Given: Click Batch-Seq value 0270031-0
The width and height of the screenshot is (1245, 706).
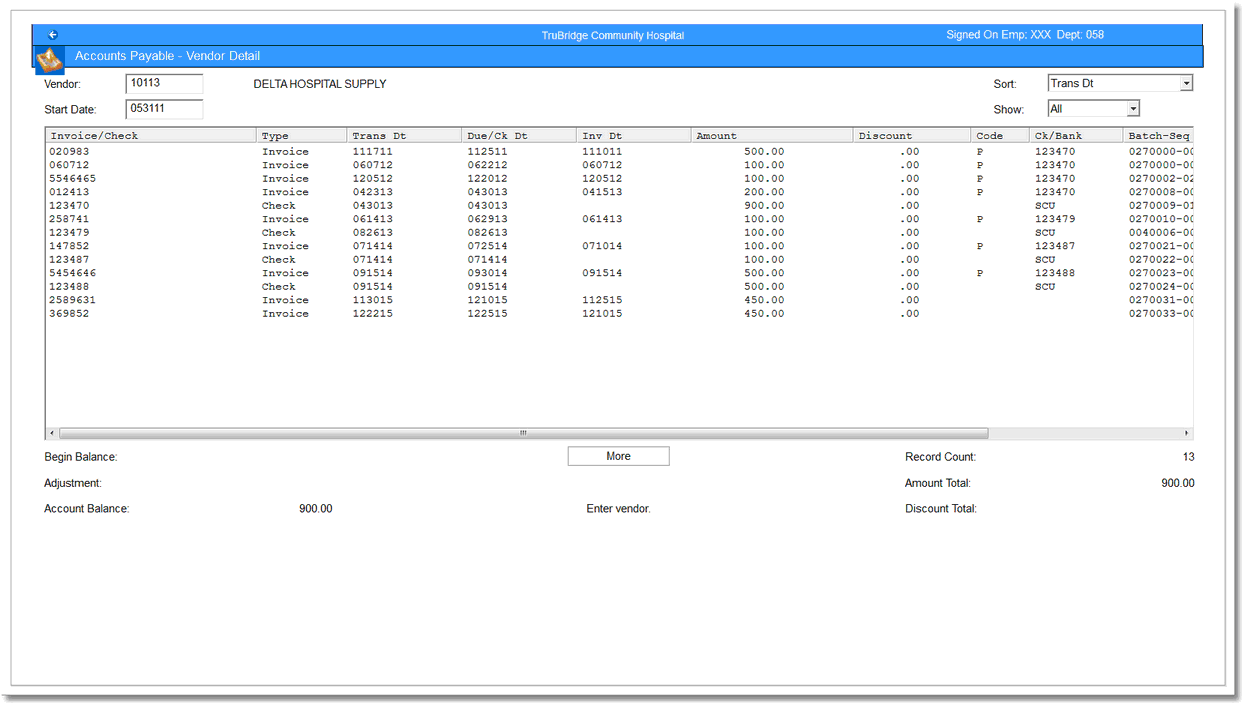Looking at the screenshot, I should coord(1161,300).
